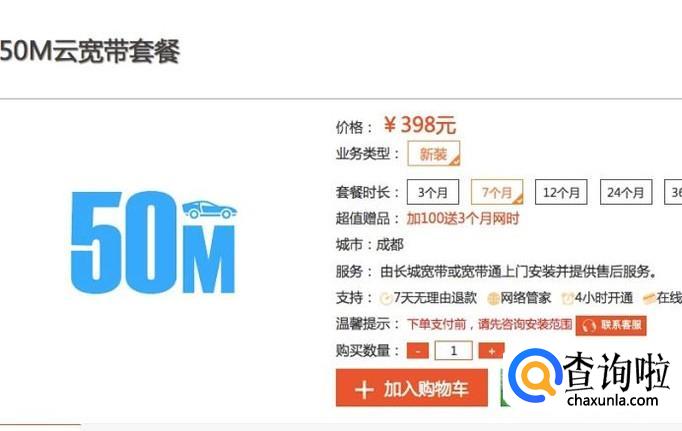
Task: Click the headset icon on 联系客服
Action: click(589, 326)
